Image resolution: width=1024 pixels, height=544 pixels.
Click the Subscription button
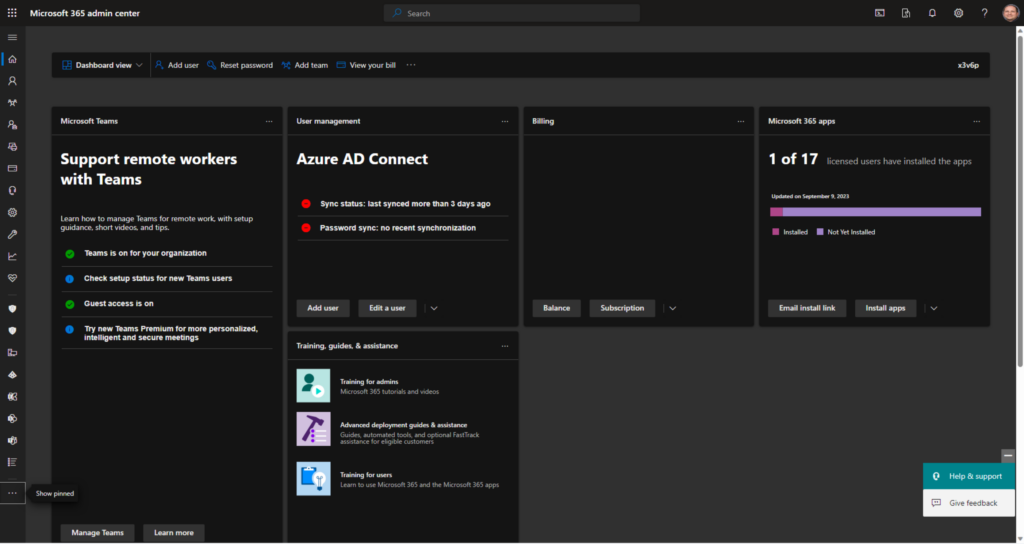click(622, 308)
